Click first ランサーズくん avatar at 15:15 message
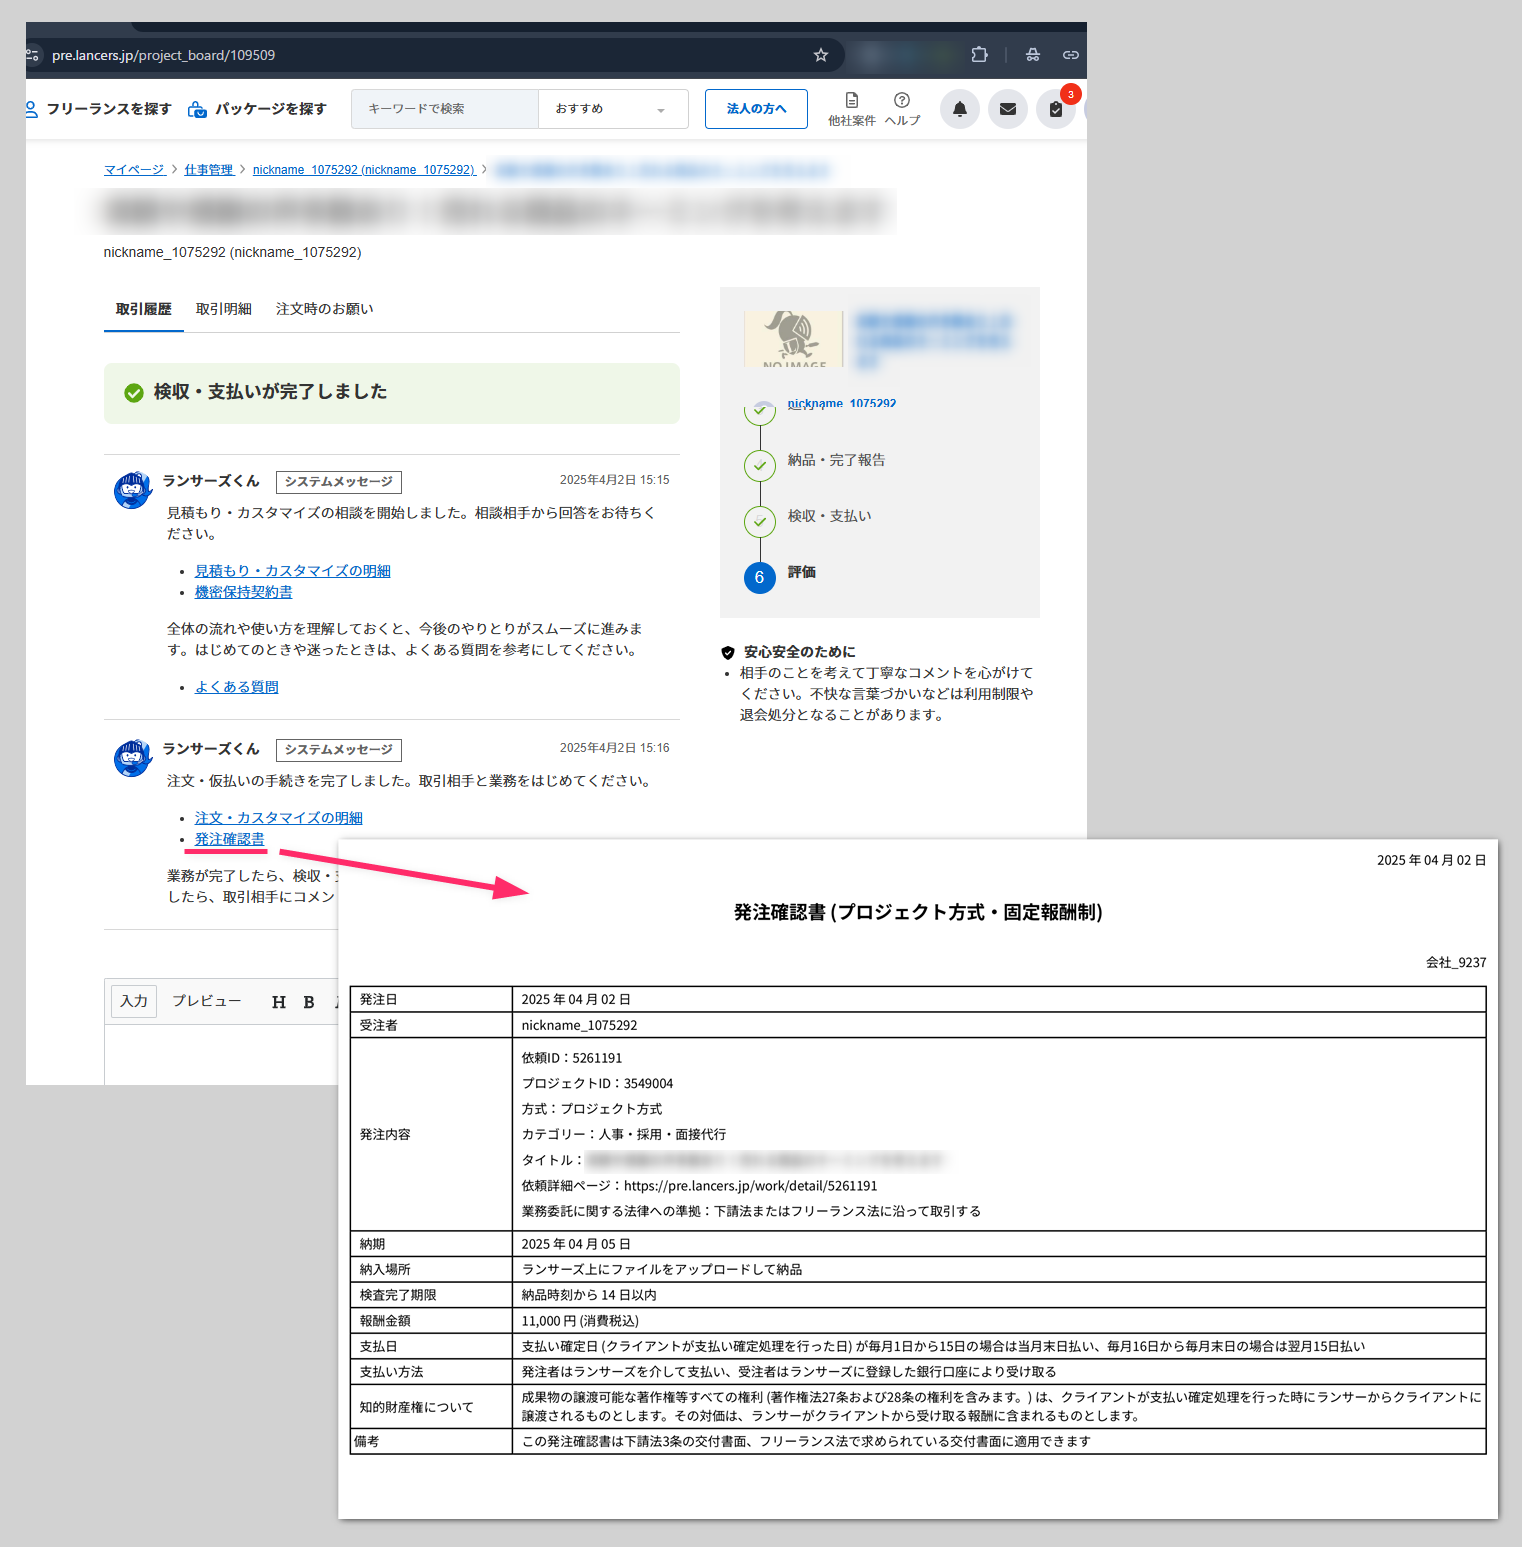Viewport: 1522px width, 1547px height. tap(133, 490)
